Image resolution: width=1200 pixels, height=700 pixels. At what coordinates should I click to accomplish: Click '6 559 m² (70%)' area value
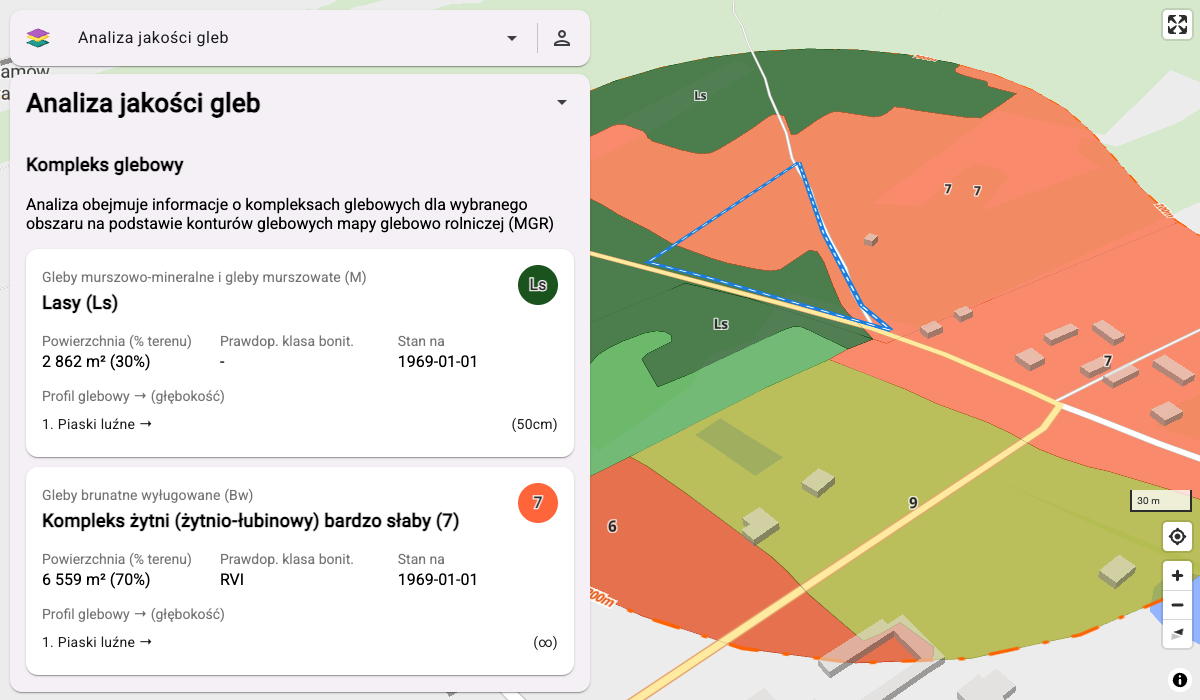[96, 579]
